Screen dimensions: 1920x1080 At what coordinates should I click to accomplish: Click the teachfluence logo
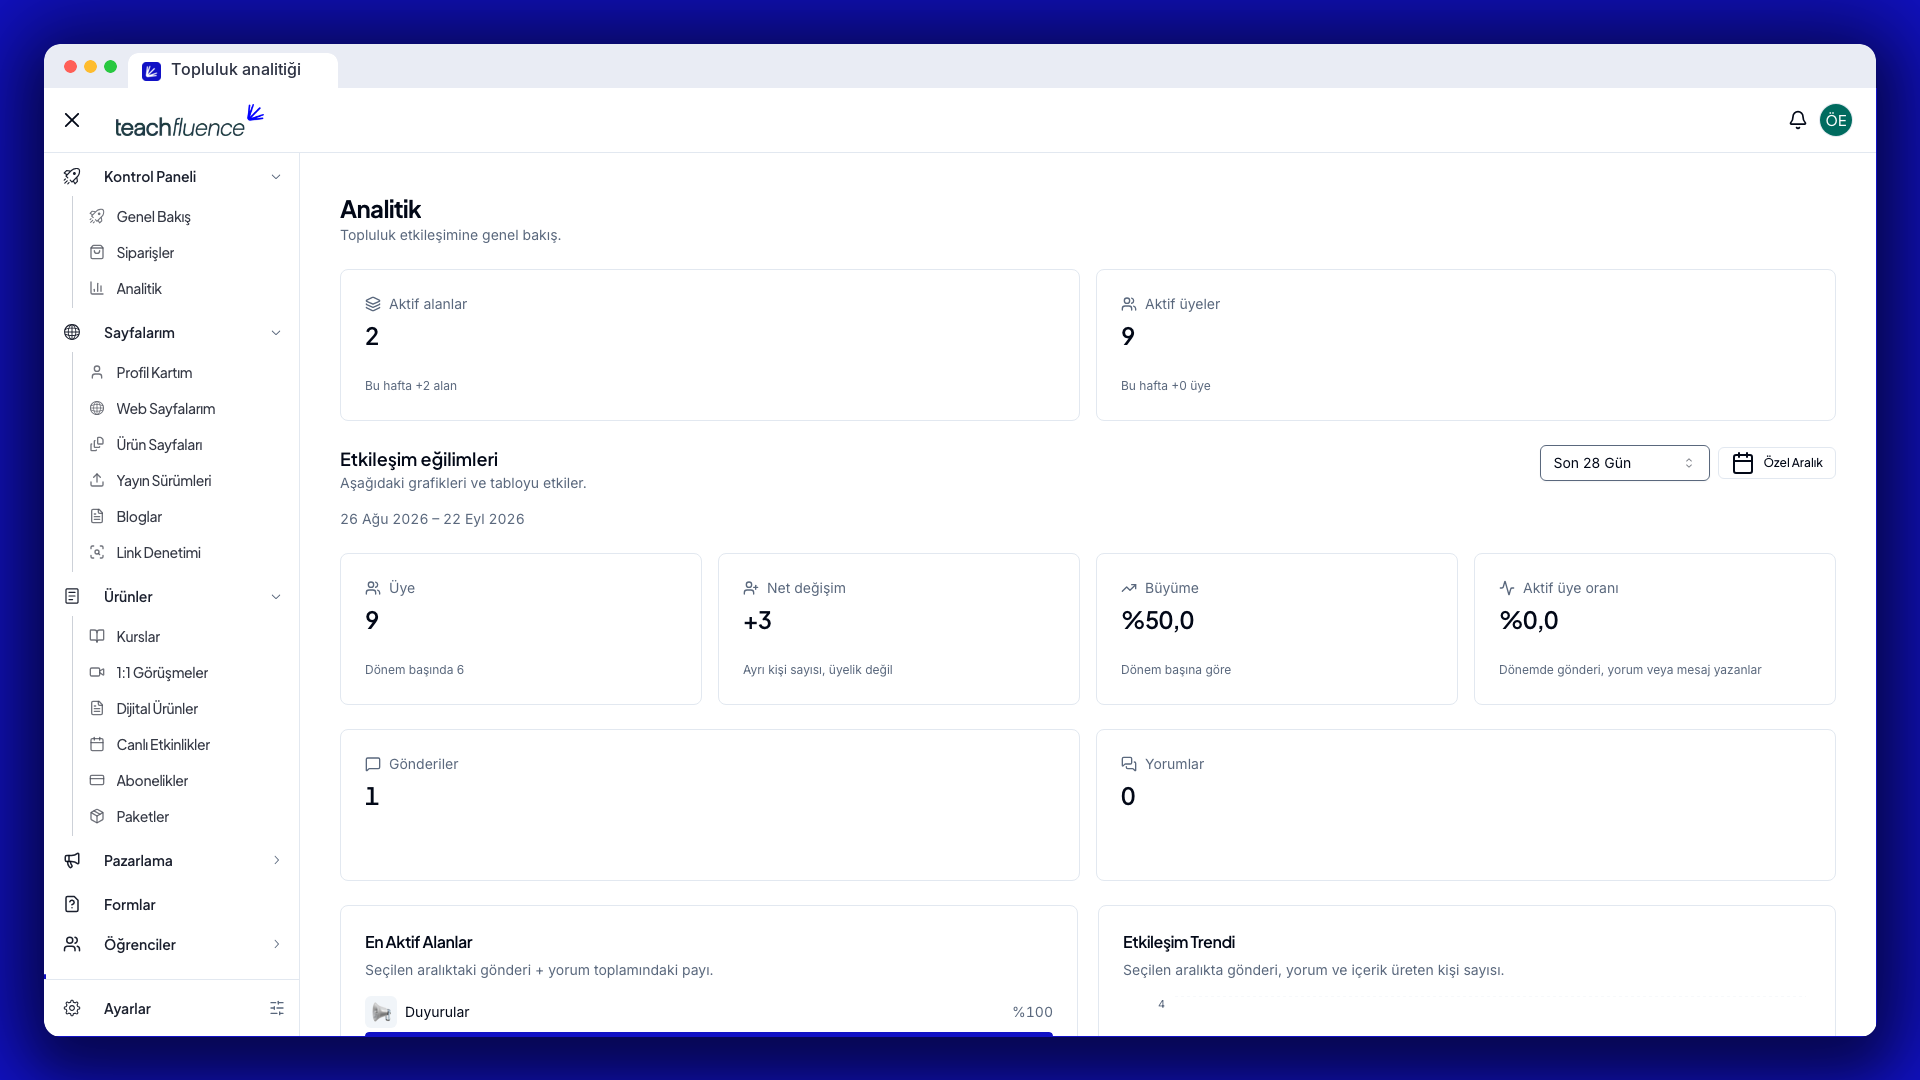pos(189,121)
